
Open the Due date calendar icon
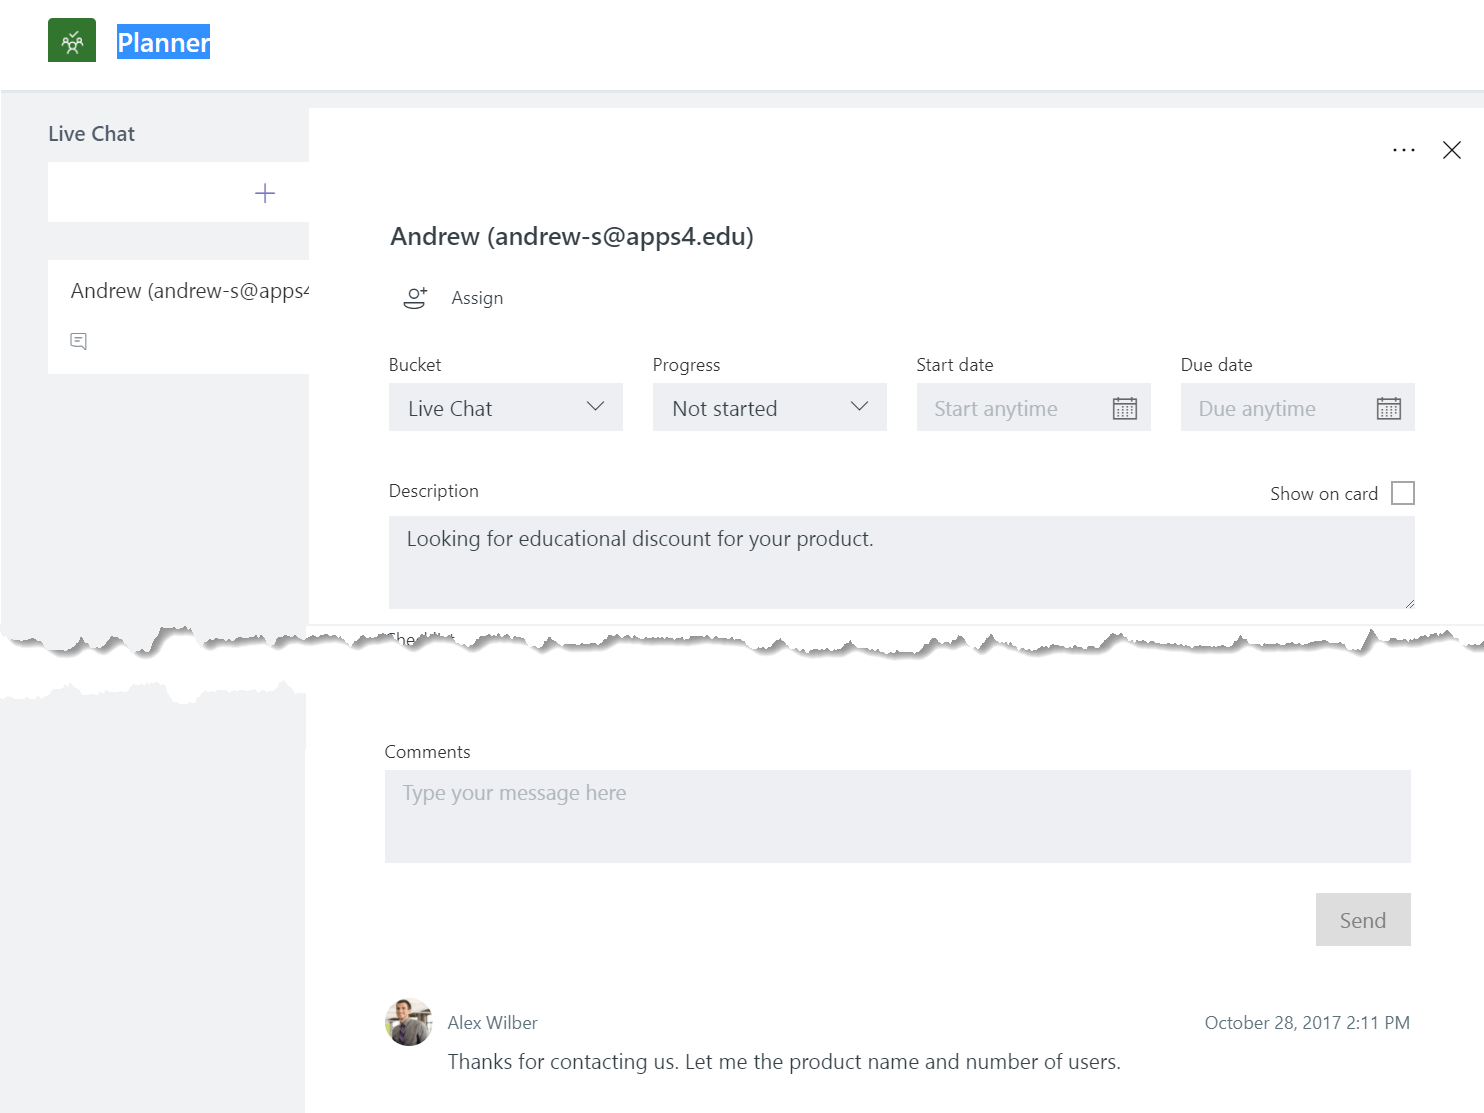pos(1388,408)
